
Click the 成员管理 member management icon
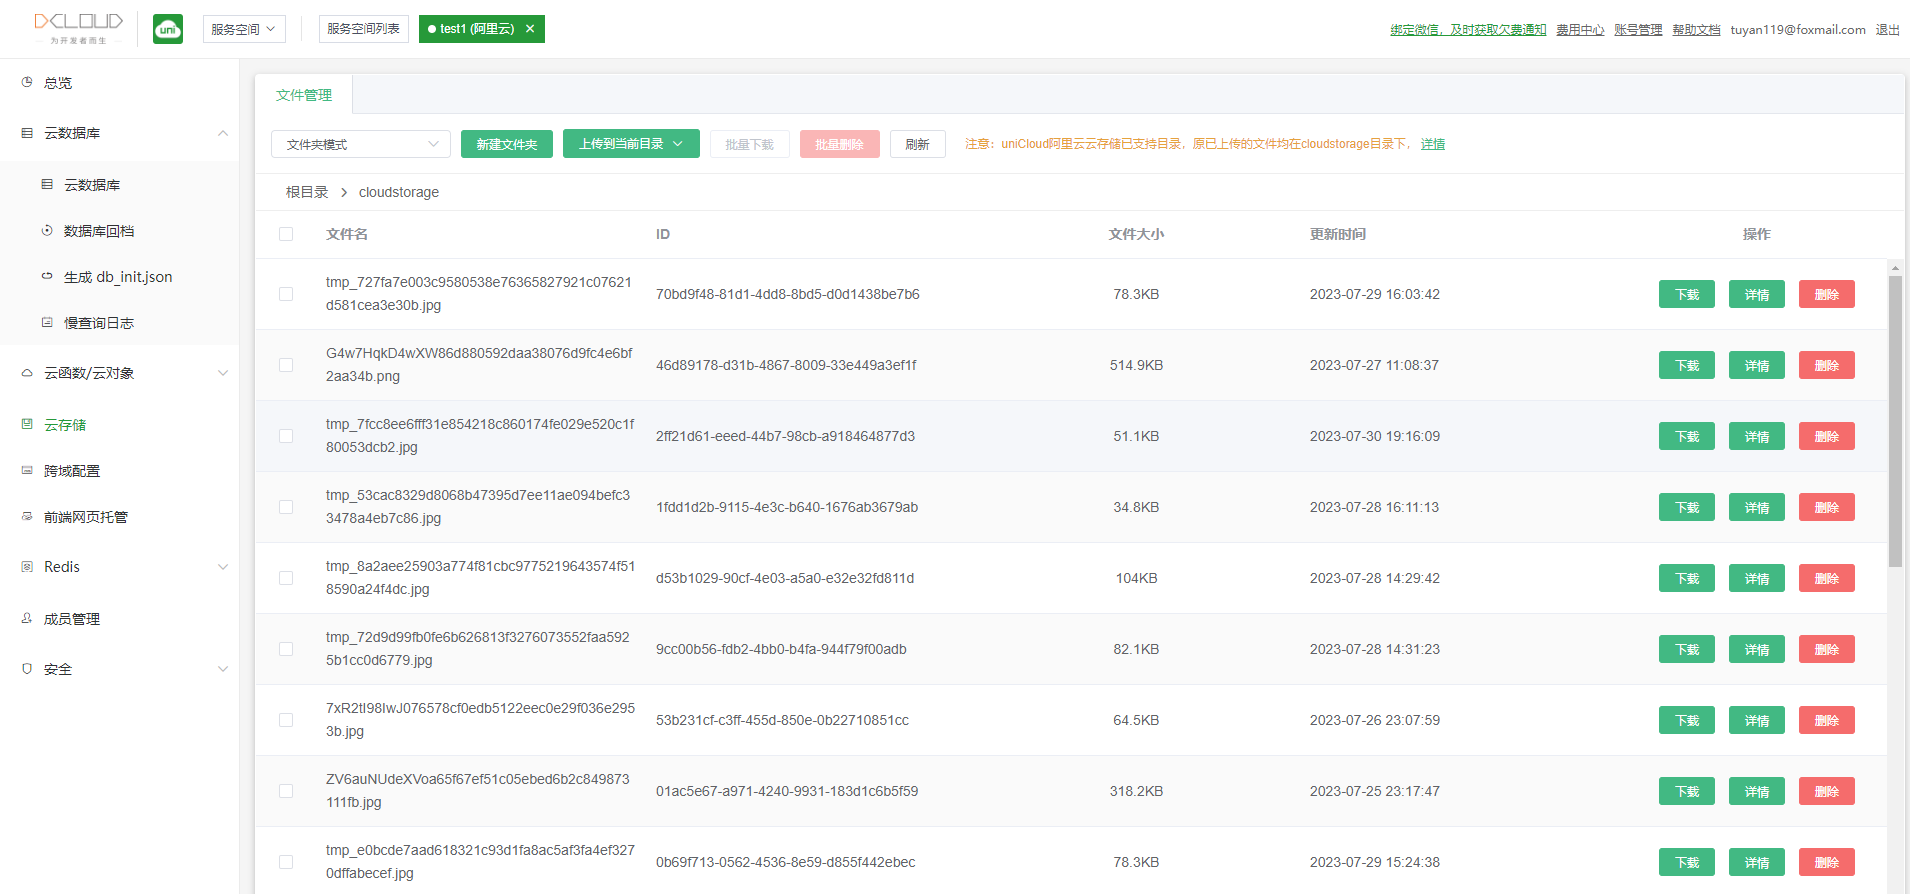coord(27,618)
